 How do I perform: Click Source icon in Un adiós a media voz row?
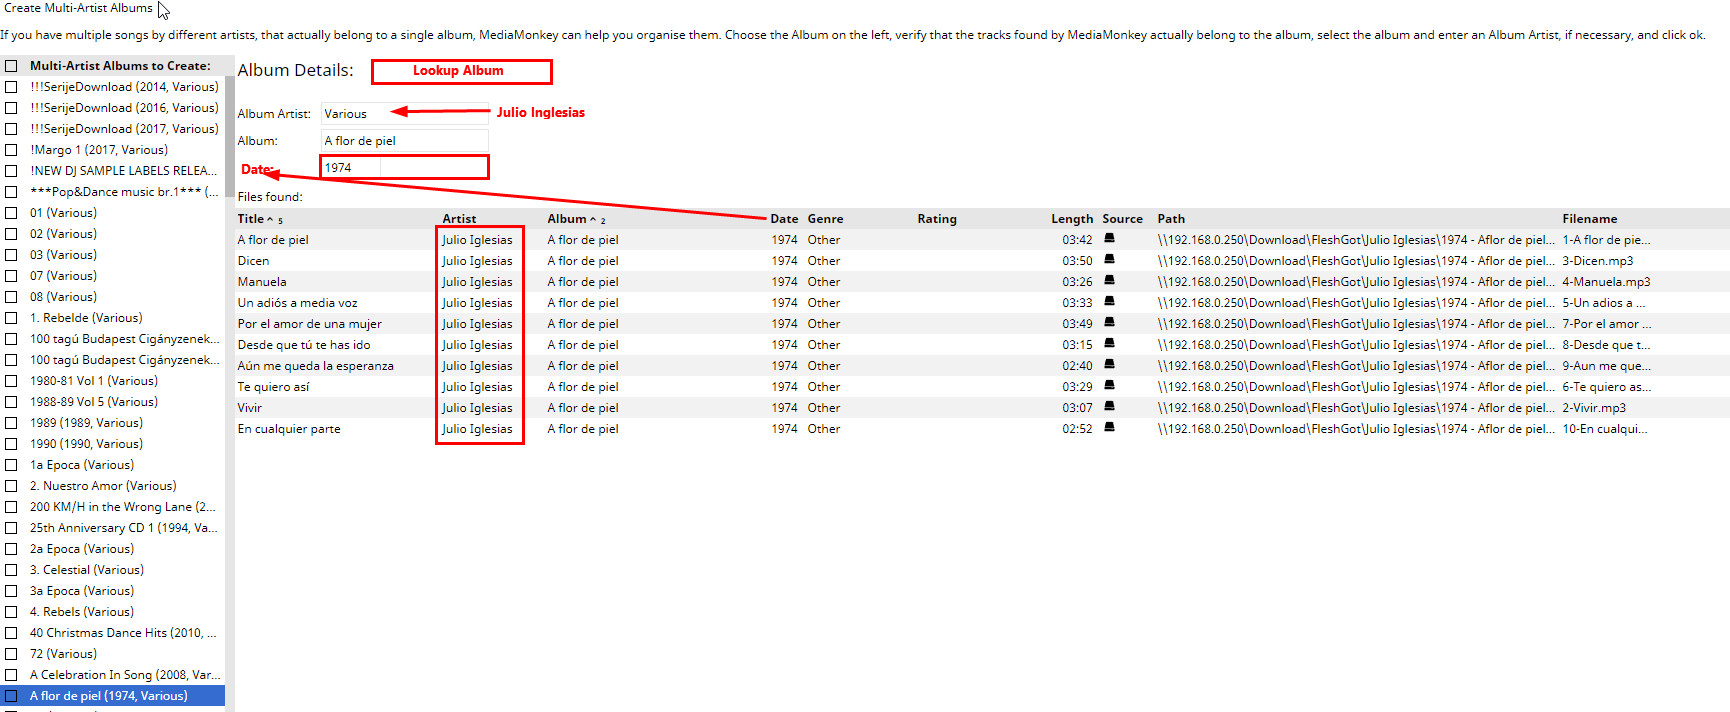click(x=1109, y=302)
